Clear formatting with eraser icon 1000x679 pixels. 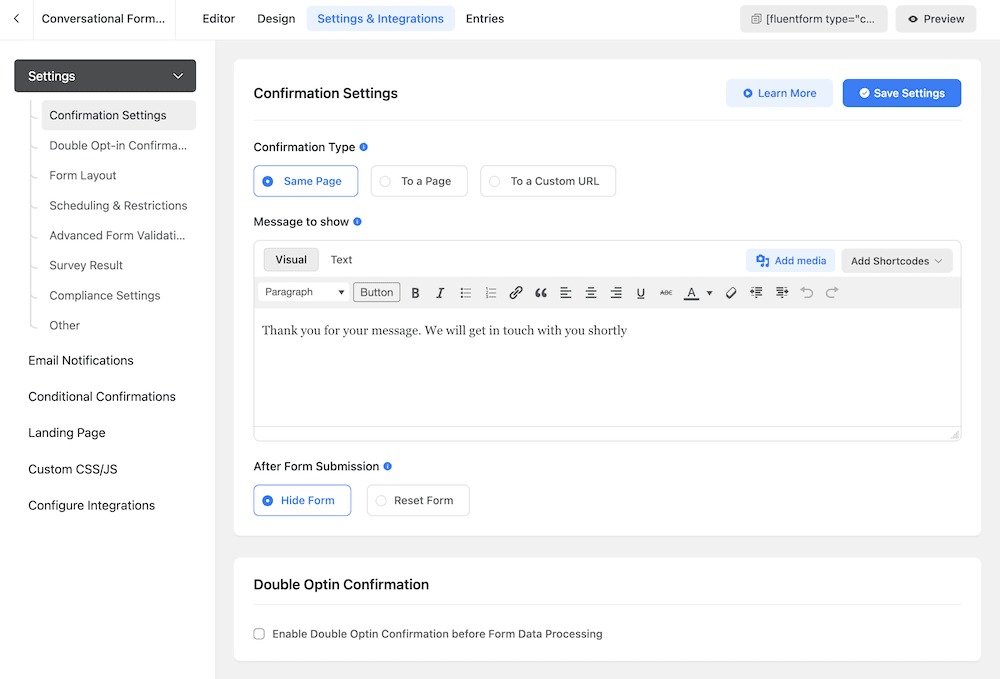click(731, 293)
